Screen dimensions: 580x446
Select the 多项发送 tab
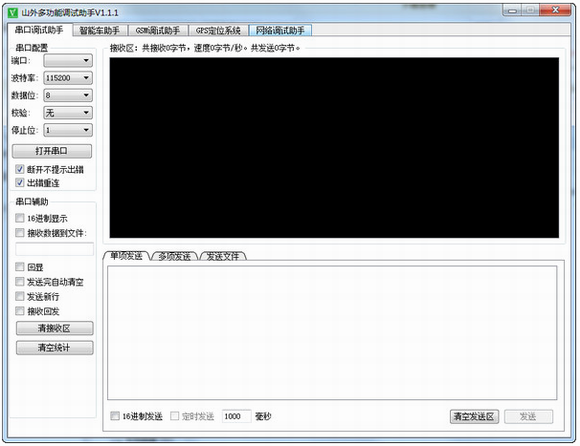pos(175,256)
